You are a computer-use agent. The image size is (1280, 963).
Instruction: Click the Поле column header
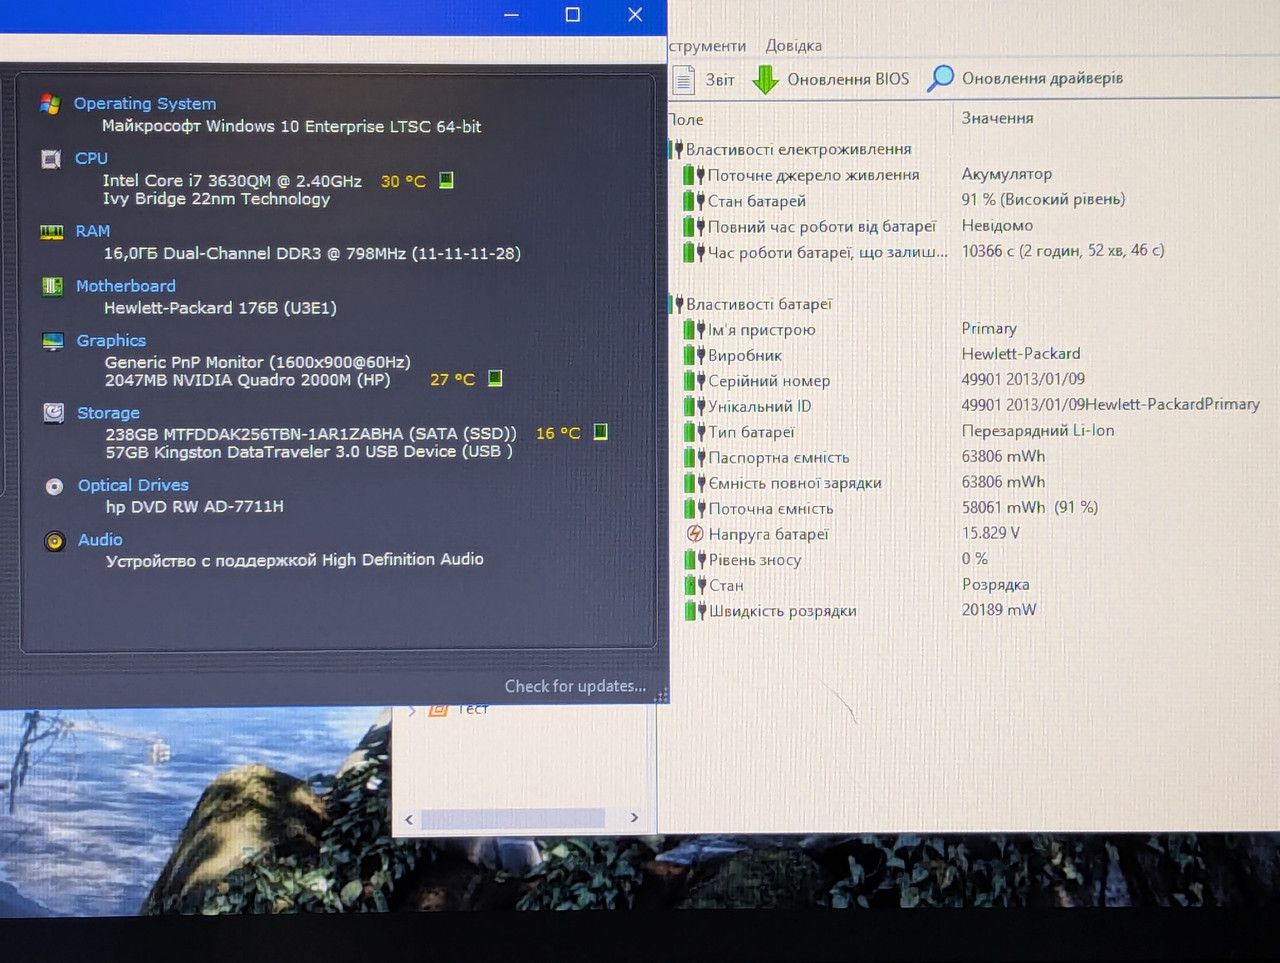[x=686, y=120]
